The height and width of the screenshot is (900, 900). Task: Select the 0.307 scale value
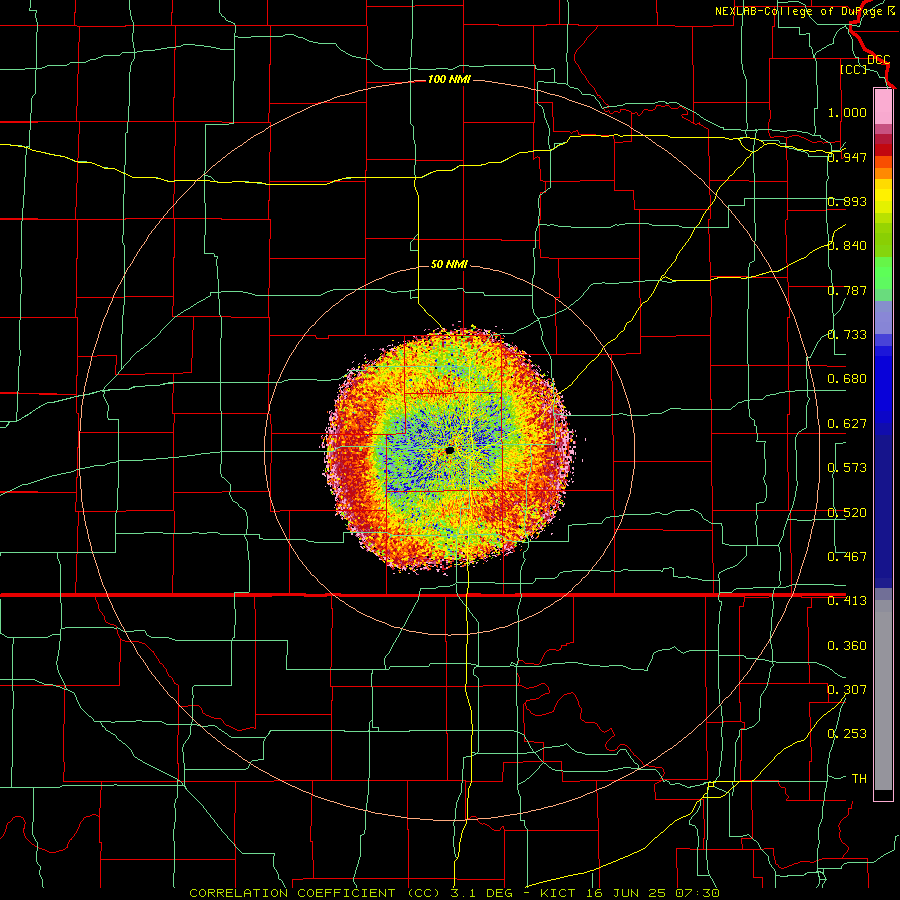tap(847, 690)
